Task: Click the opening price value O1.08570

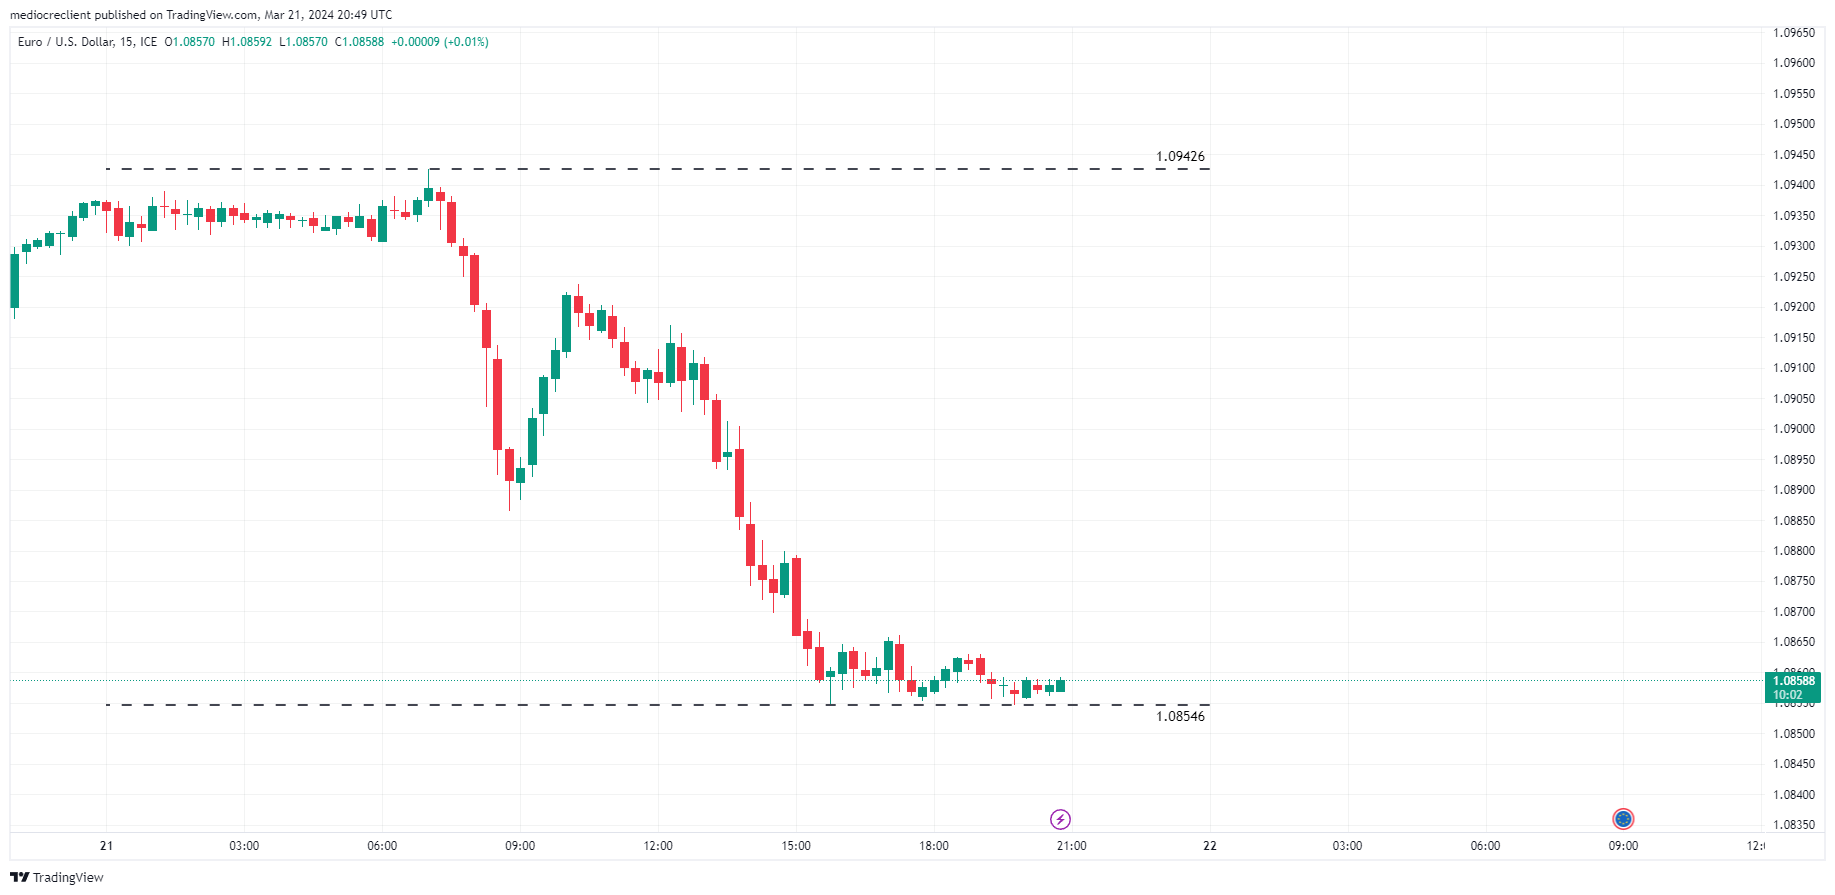Action: pos(190,42)
